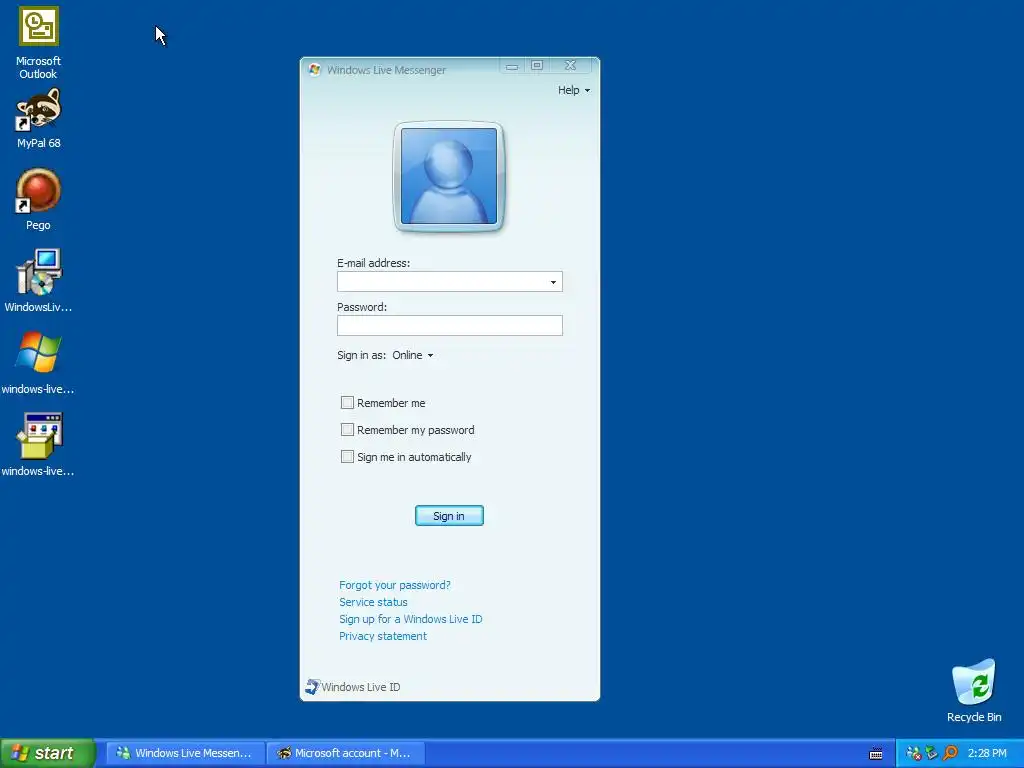This screenshot has height=768, width=1024.
Task: Maximize the Windows Live Messenger window
Action: [x=537, y=65]
